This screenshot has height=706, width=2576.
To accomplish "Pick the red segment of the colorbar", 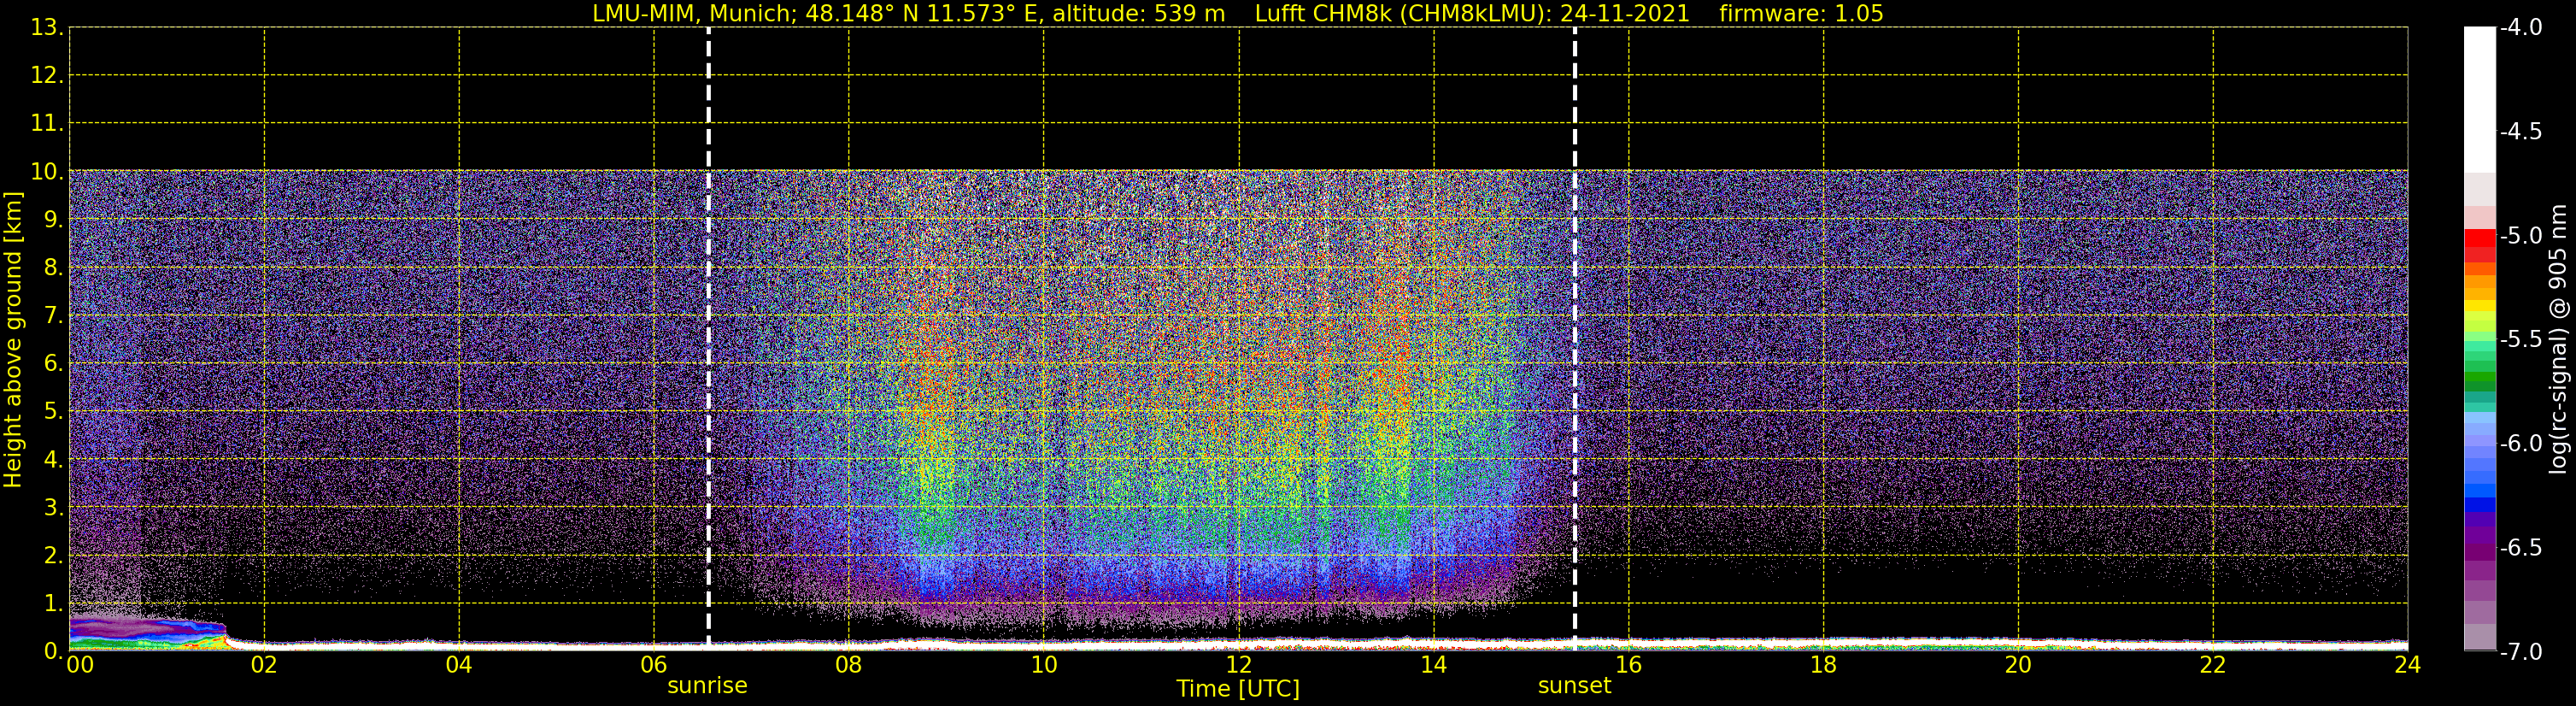I will (2479, 240).
